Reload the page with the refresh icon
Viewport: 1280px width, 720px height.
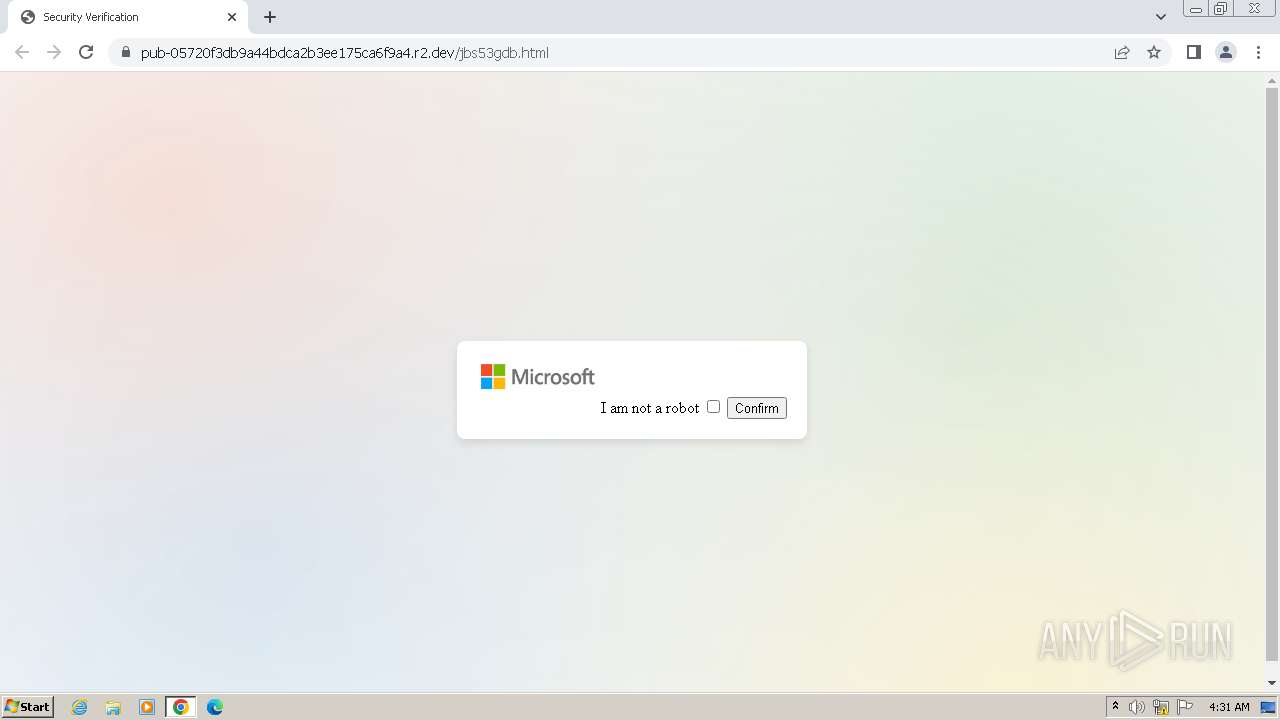tap(86, 52)
